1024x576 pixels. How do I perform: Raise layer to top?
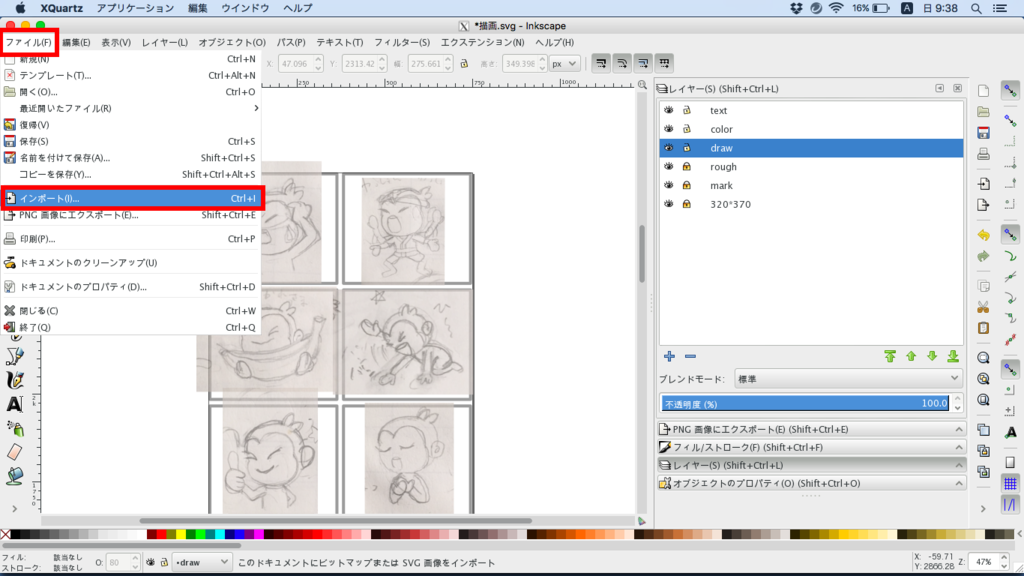coord(890,357)
